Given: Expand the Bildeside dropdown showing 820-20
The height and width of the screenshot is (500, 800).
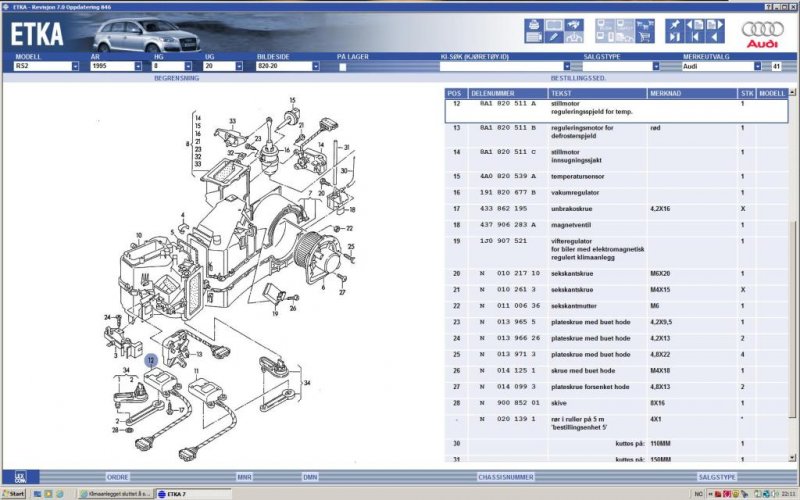Looking at the screenshot, I should (x=315, y=67).
